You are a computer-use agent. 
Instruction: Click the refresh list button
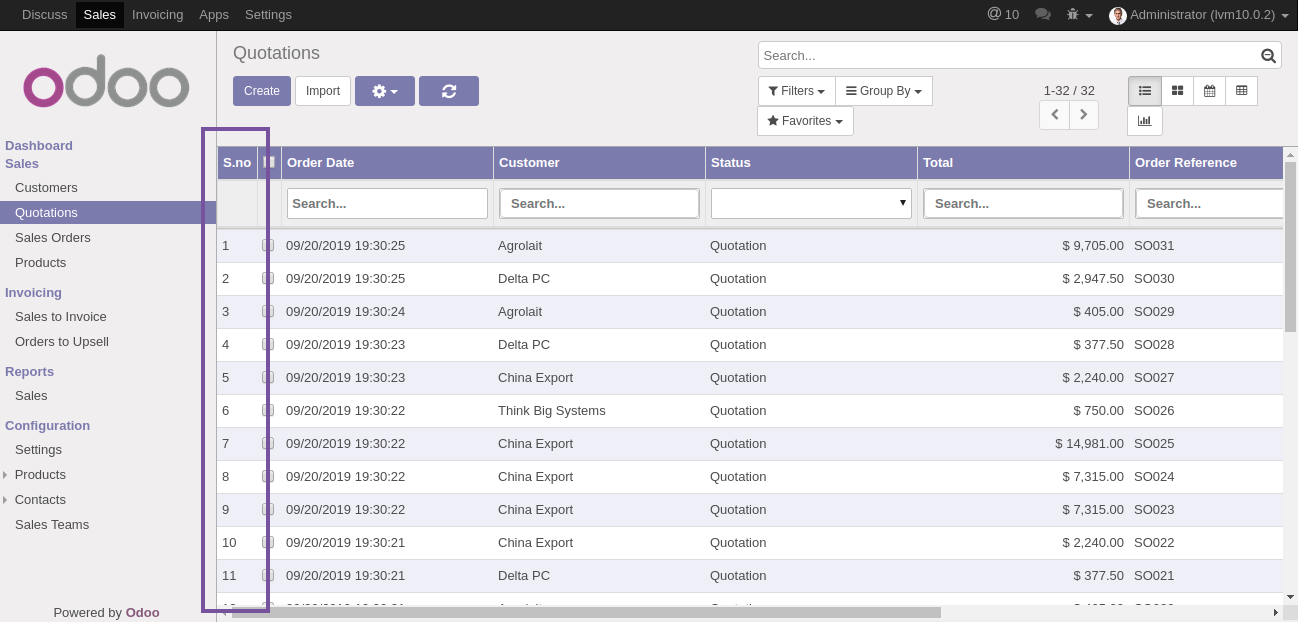click(x=448, y=91)
